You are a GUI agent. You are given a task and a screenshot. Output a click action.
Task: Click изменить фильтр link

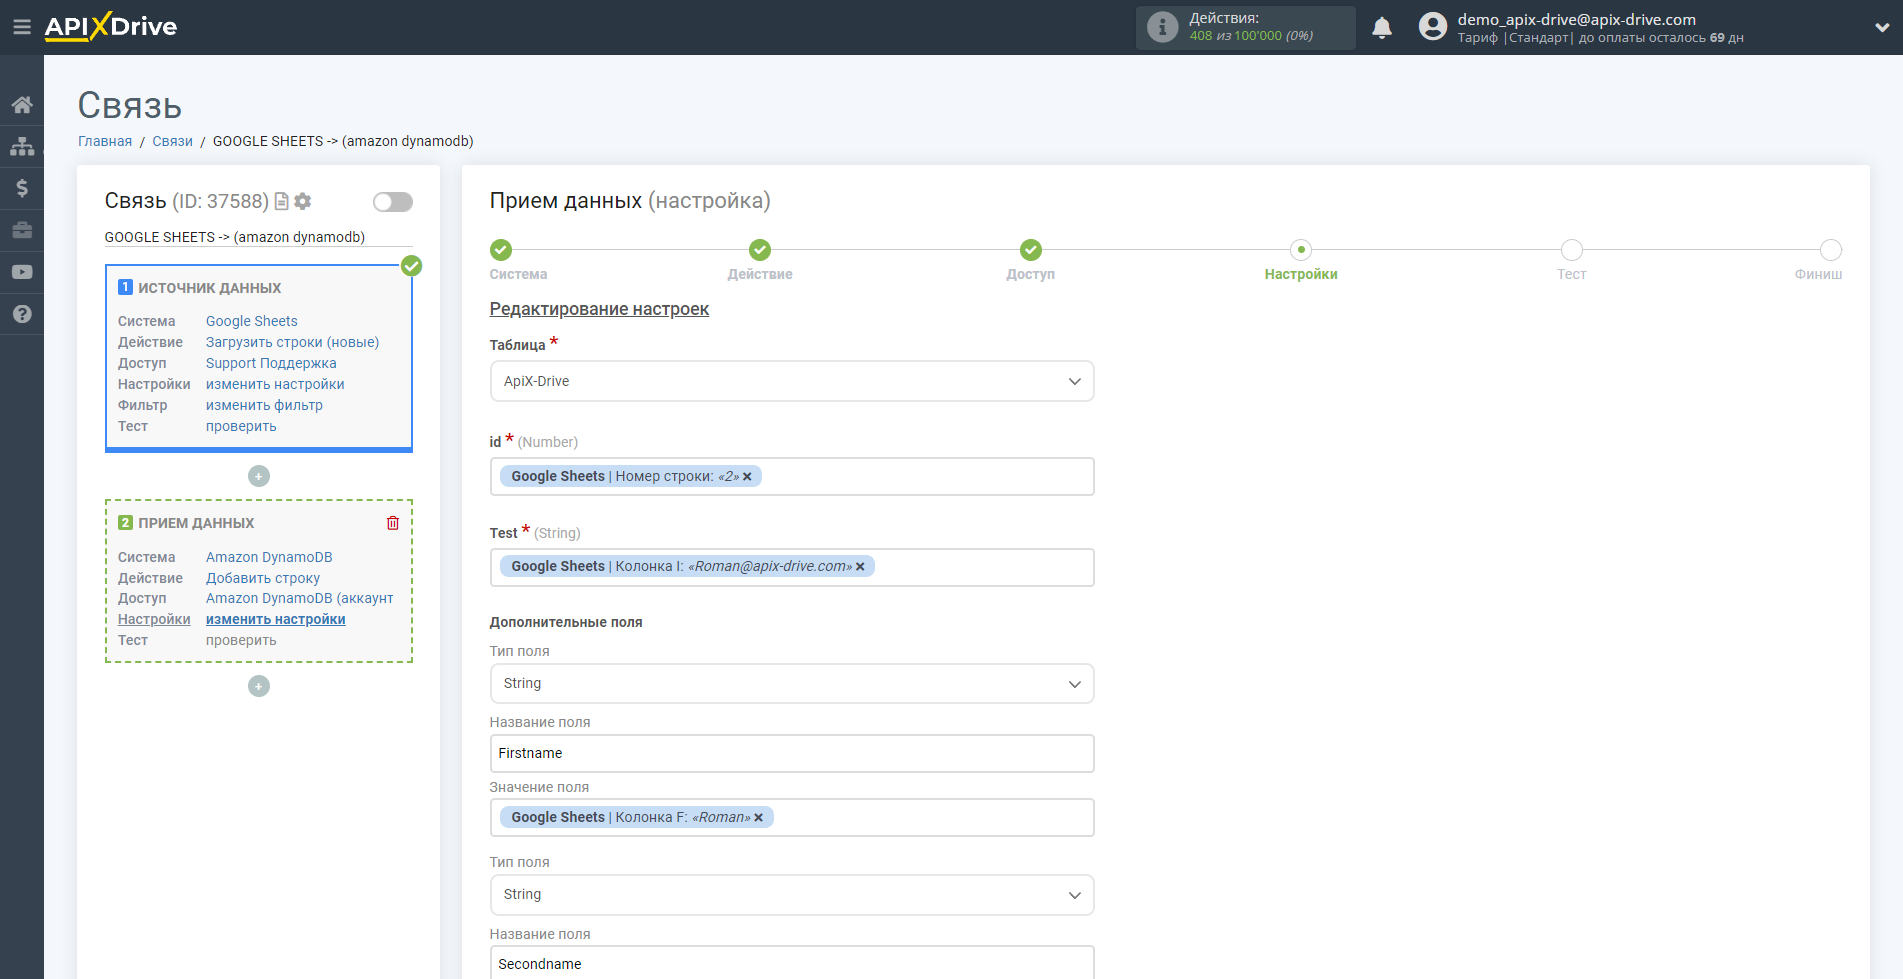(264, 405)
